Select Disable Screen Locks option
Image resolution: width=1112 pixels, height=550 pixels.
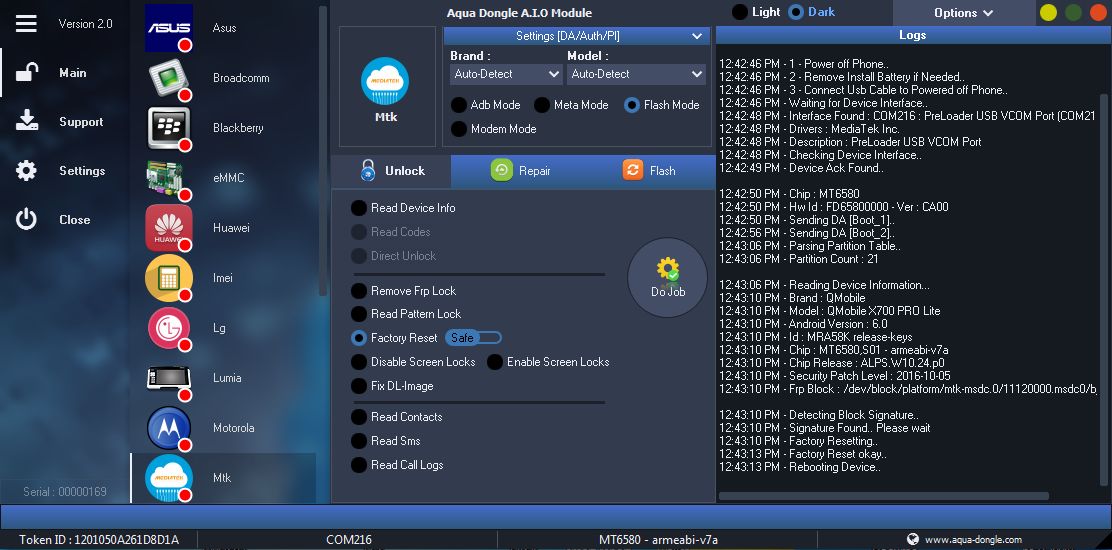[x=359, y=361]
